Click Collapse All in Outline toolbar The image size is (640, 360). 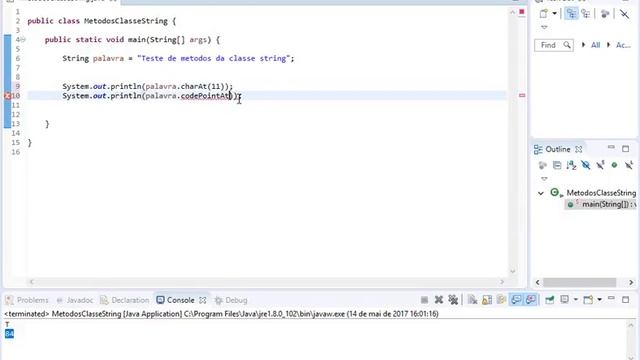tap(557, 165)
